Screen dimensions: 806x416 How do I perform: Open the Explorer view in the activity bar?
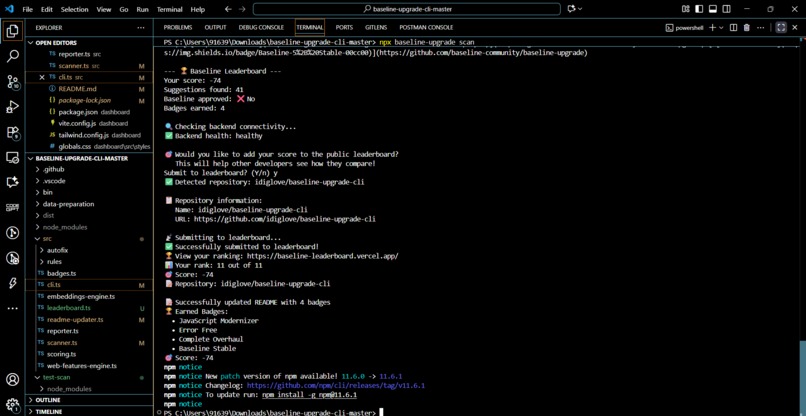point(12,31)
